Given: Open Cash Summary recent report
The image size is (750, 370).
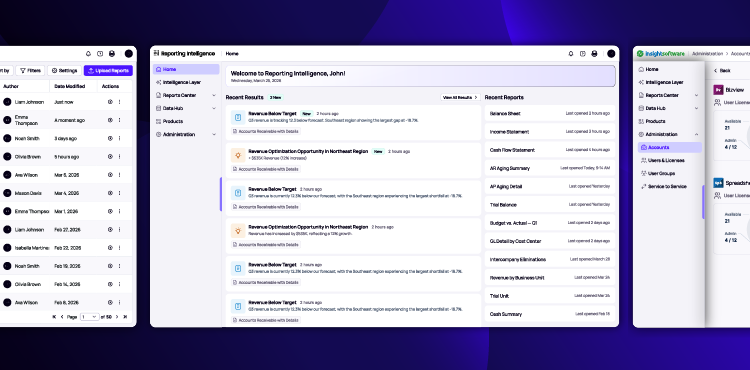Looking at the screenshot, I should tap(550, 314).
